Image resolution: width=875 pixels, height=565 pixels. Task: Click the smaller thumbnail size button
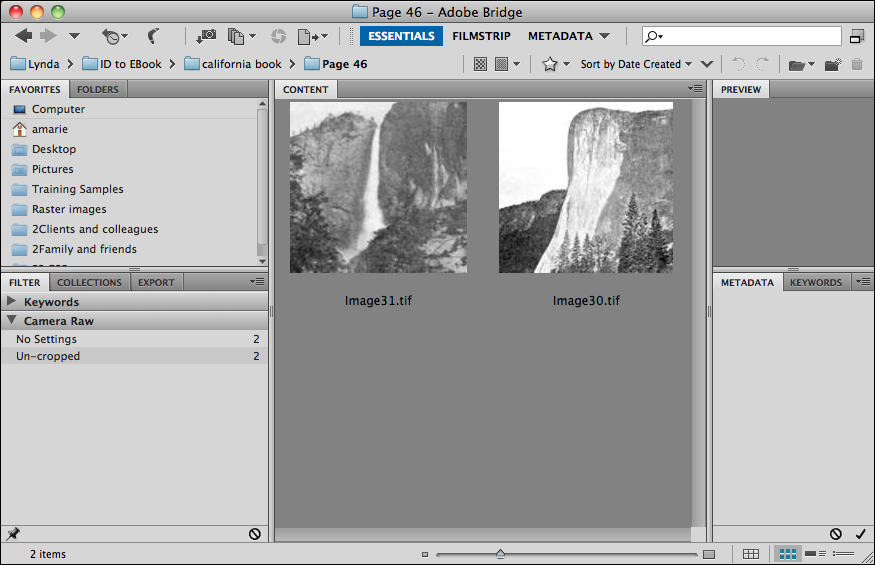coord(425,554)
